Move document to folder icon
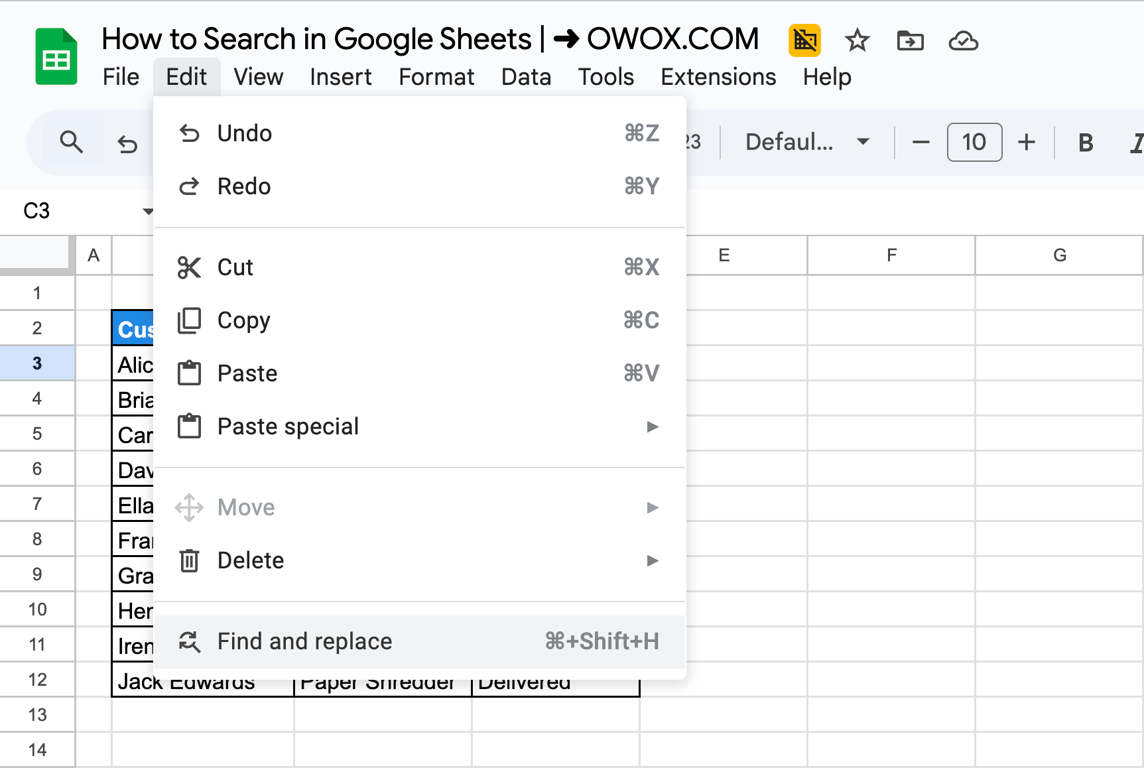The width and height of the screenshot is (1144, 768). [x=910, y=41]
